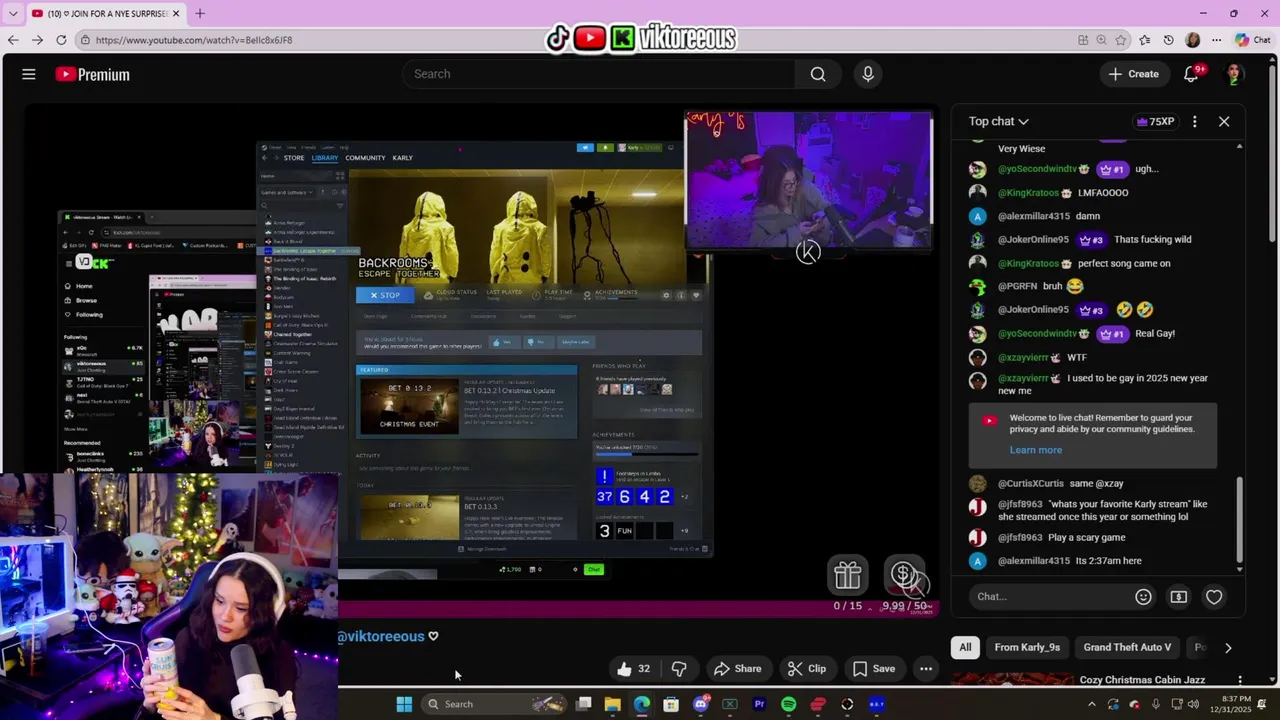The image size is (1280, 720).
Task: Open the Copilot Chat button
Action: click(x=1252, y=40)
